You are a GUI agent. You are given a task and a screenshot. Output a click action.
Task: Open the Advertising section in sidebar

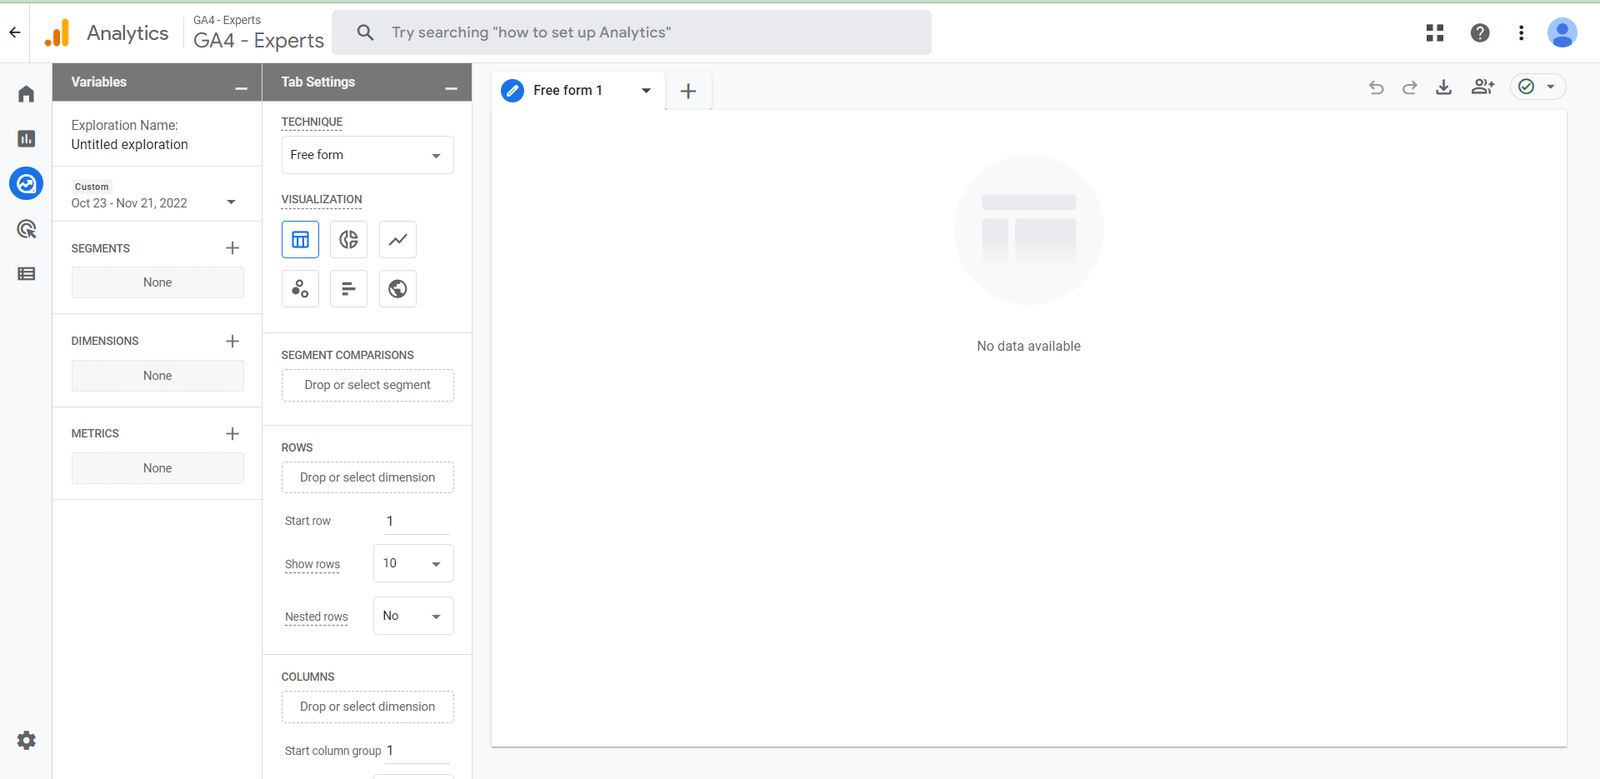click(27, 229)
